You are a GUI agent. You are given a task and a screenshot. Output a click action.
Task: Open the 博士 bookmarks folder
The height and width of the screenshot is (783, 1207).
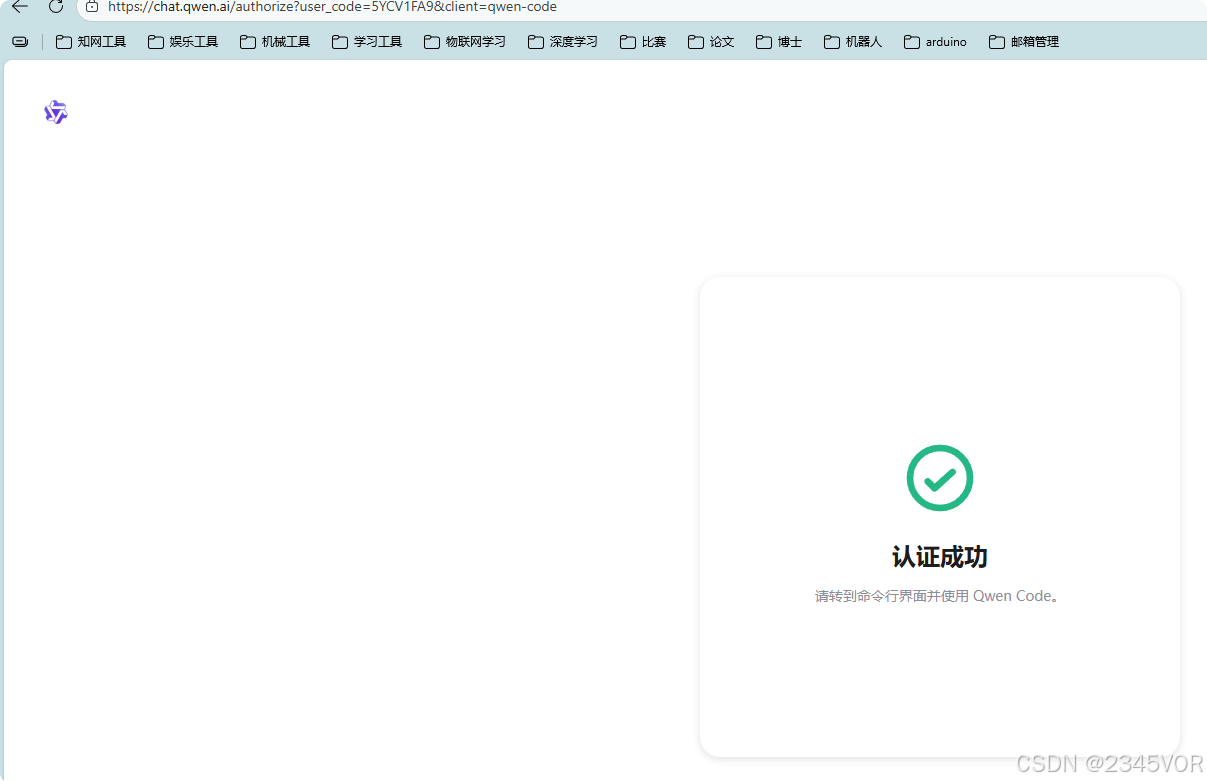778,41
